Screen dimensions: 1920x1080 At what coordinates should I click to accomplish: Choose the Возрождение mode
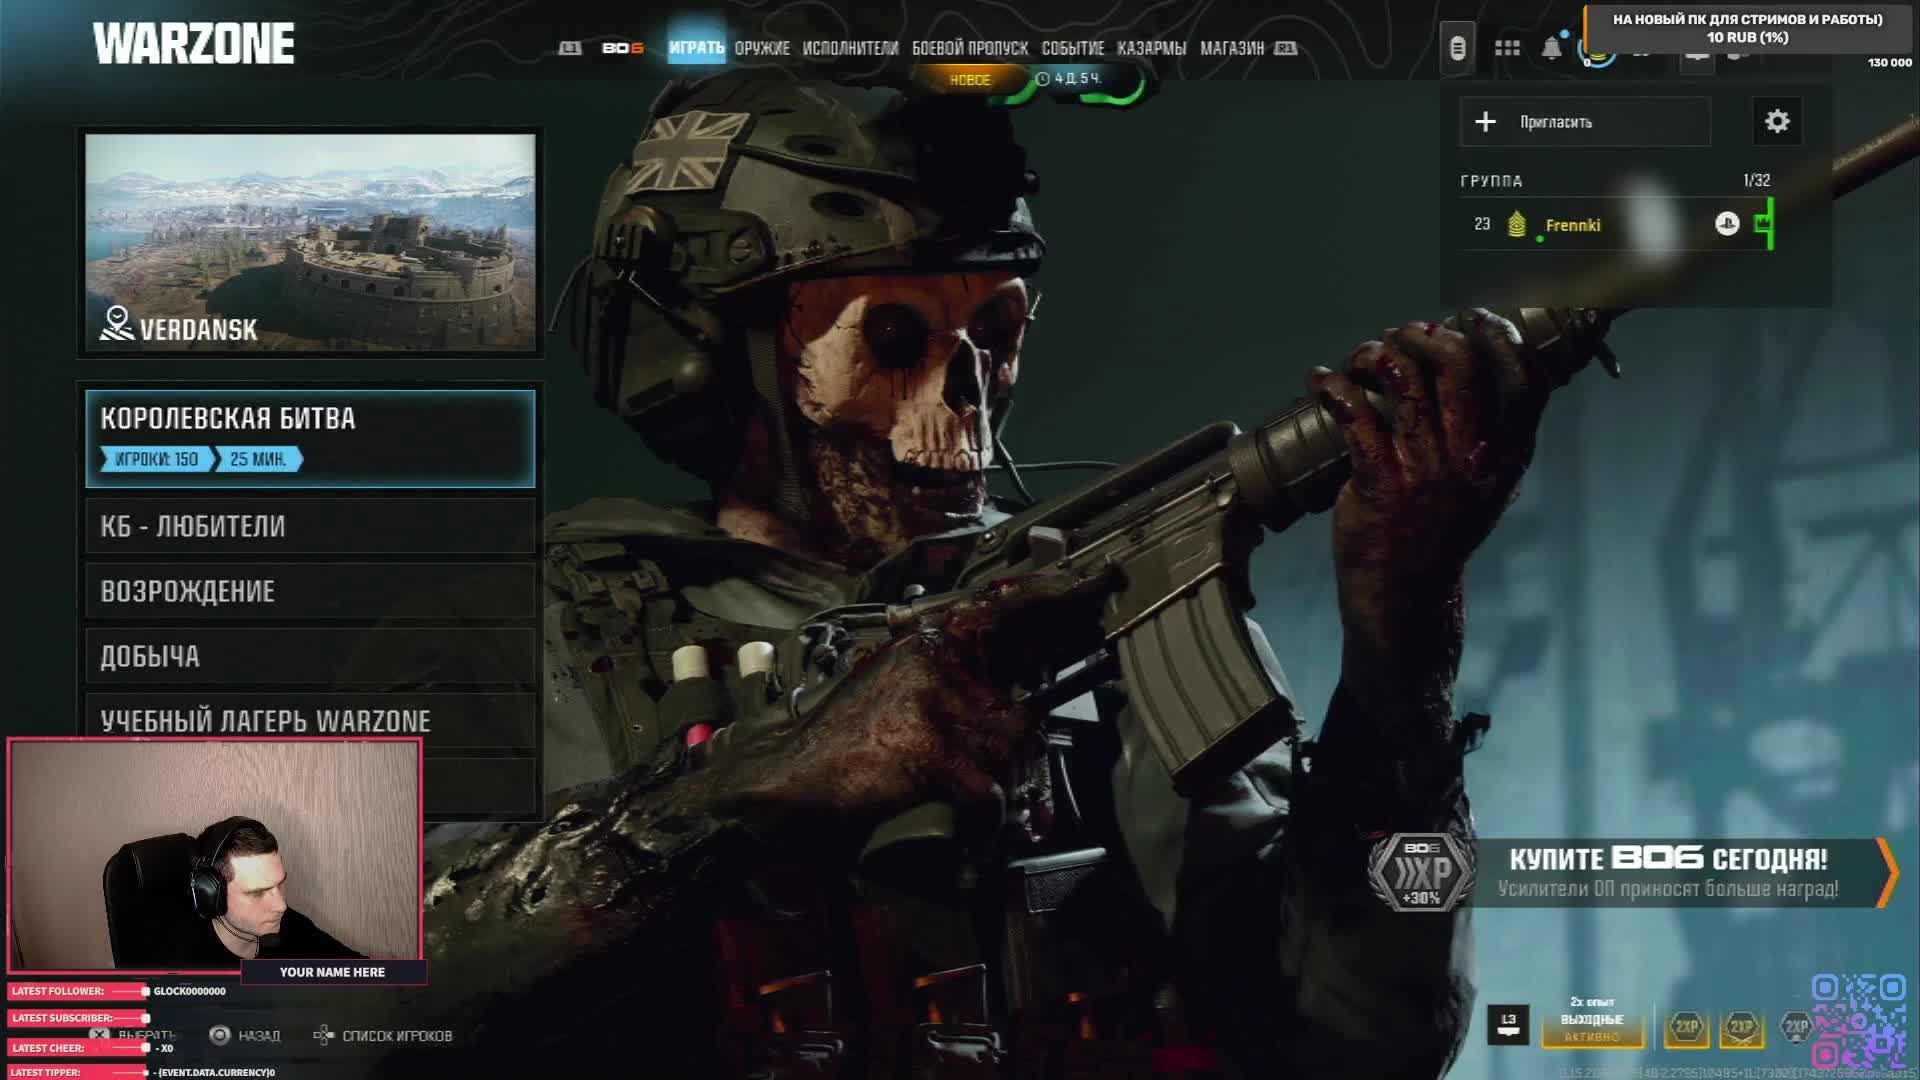tap(310, 591)
